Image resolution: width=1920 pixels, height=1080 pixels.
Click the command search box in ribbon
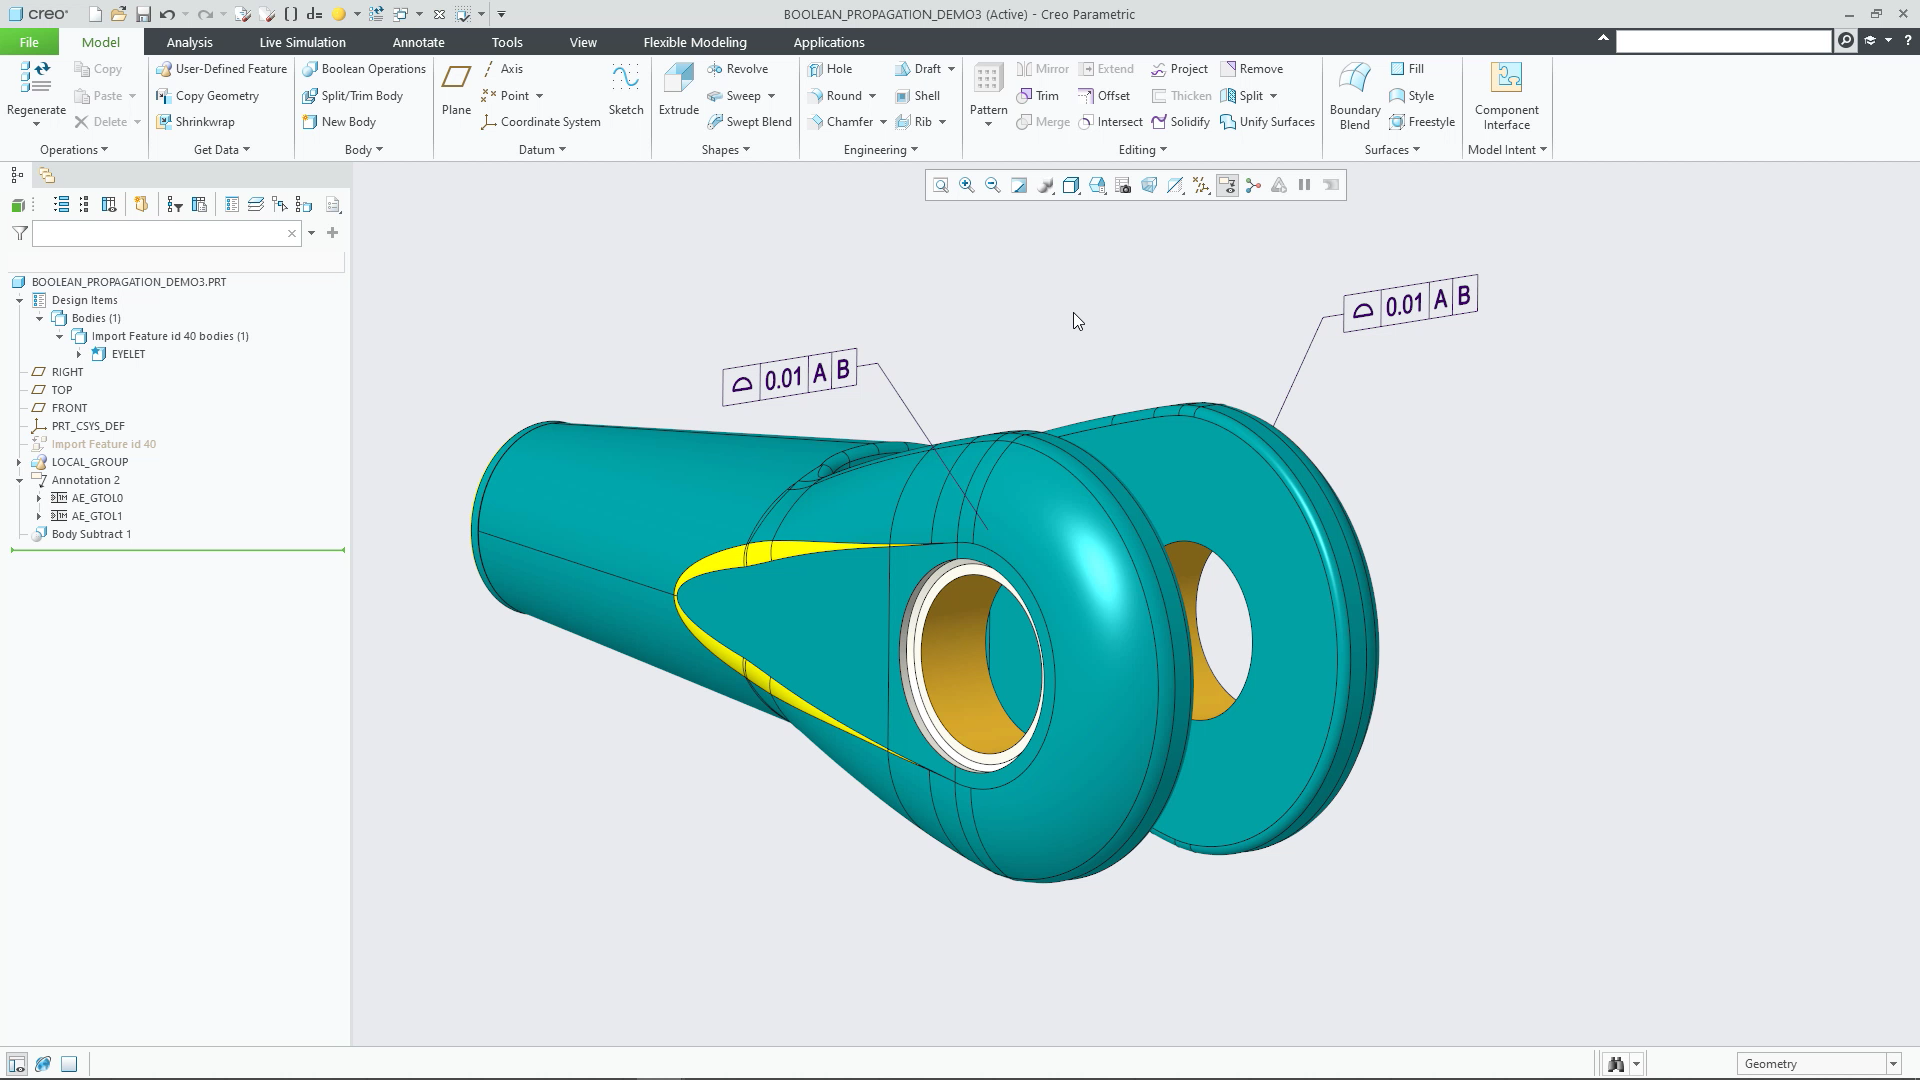coord(1724,41)
